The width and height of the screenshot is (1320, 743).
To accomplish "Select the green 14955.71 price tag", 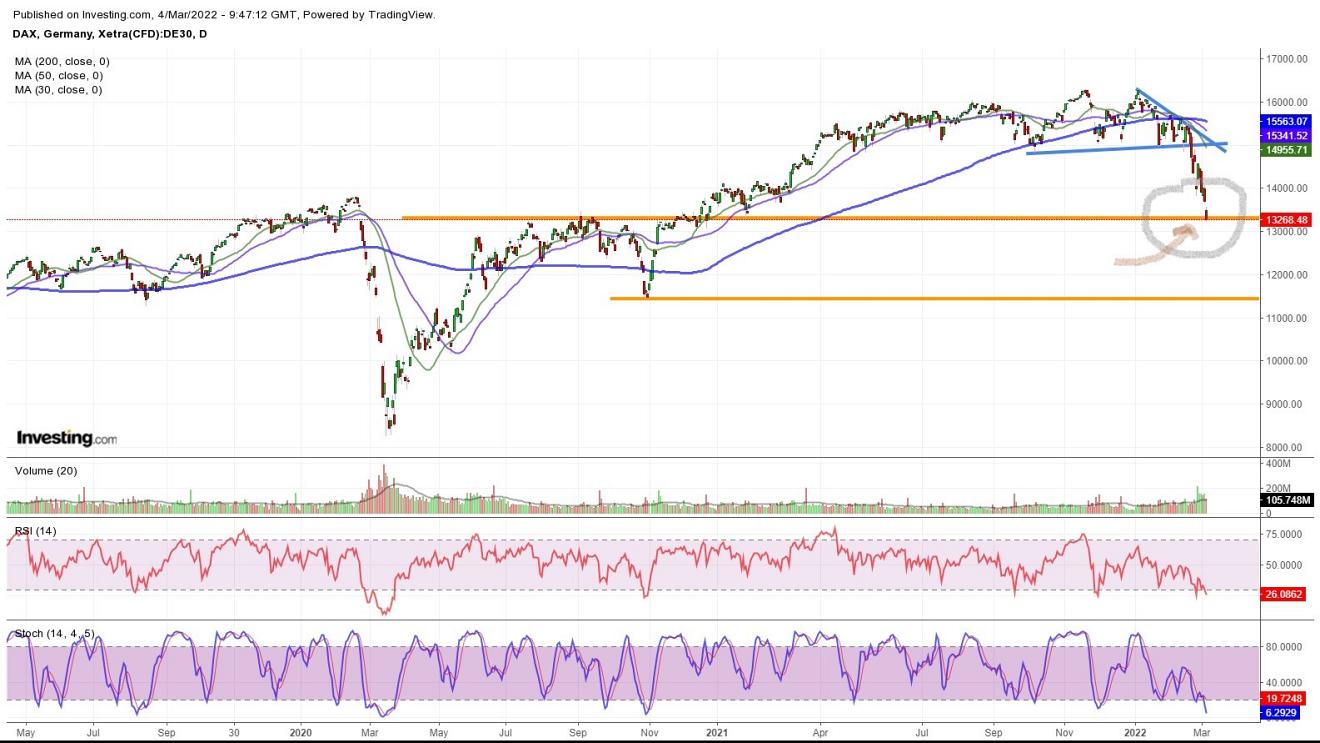I will (x=1286, y=150).
